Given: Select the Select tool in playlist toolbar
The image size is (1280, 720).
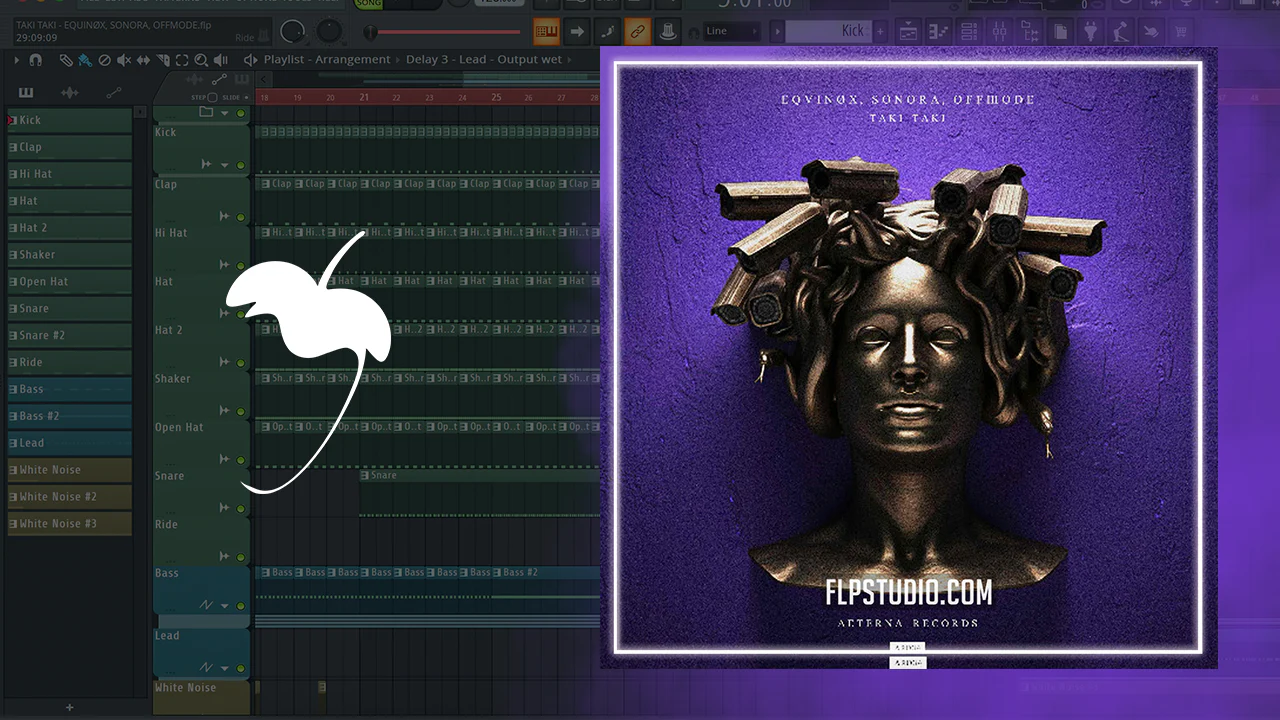Looking at the screenshot, I should pos(182,60).
